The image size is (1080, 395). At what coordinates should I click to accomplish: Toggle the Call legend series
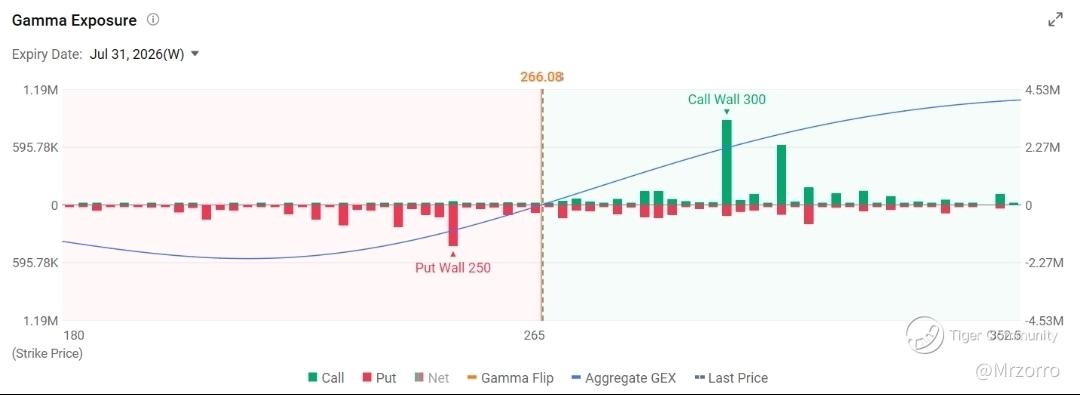click(326, 378)
